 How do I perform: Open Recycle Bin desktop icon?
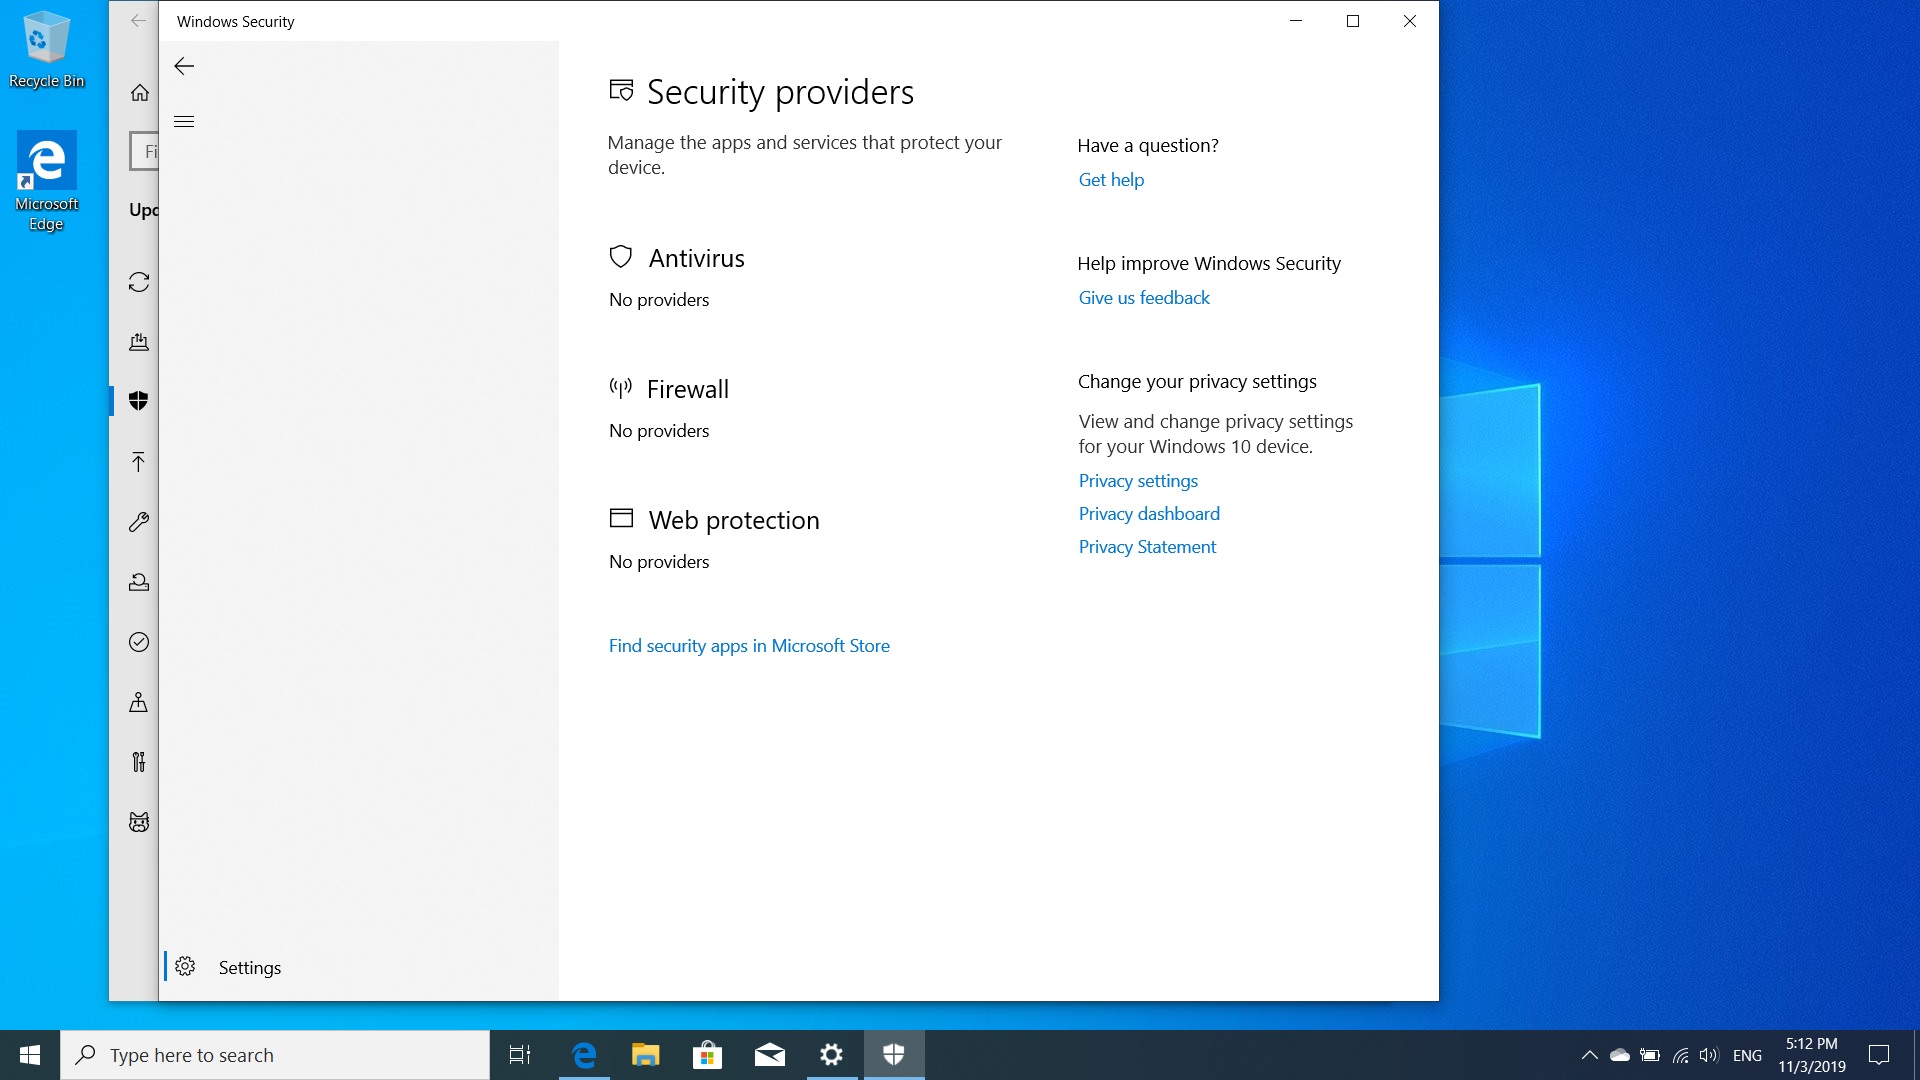[46, 50]
